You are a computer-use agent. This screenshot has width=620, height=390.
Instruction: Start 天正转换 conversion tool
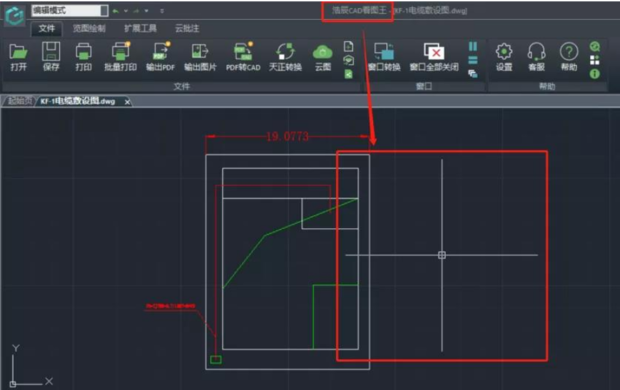285,57
